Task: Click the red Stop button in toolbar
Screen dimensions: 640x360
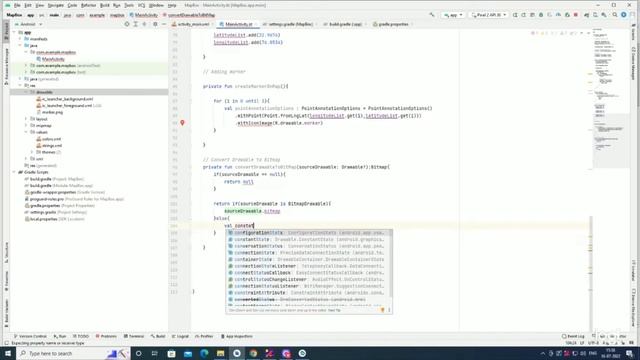Action: pos(576,15)
